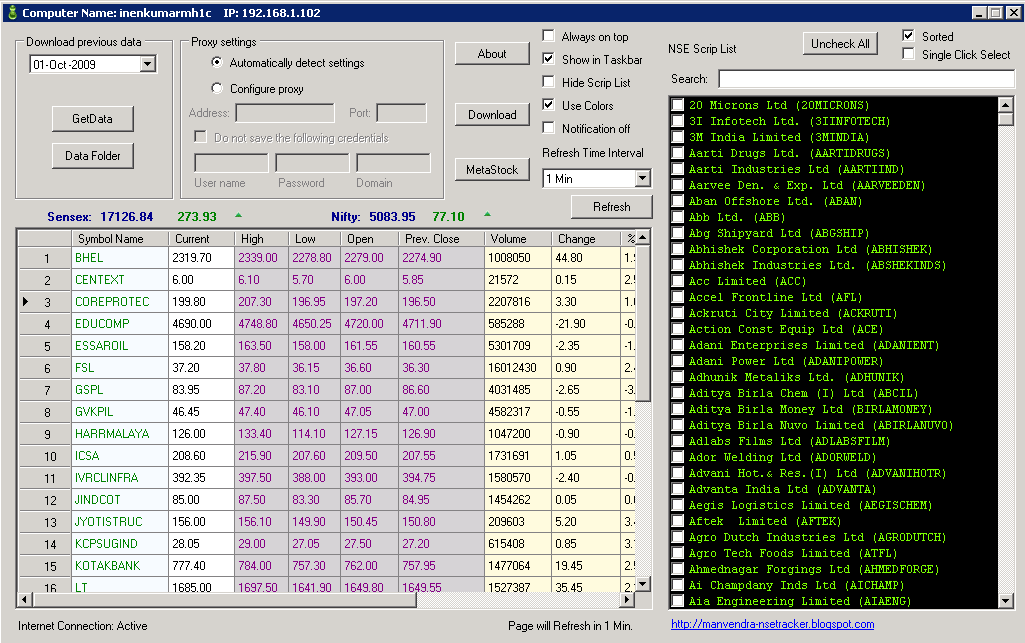The height and width of the screenshot is (643, 1025).
Task: Click the About button
Action: (x=492, y=54)
